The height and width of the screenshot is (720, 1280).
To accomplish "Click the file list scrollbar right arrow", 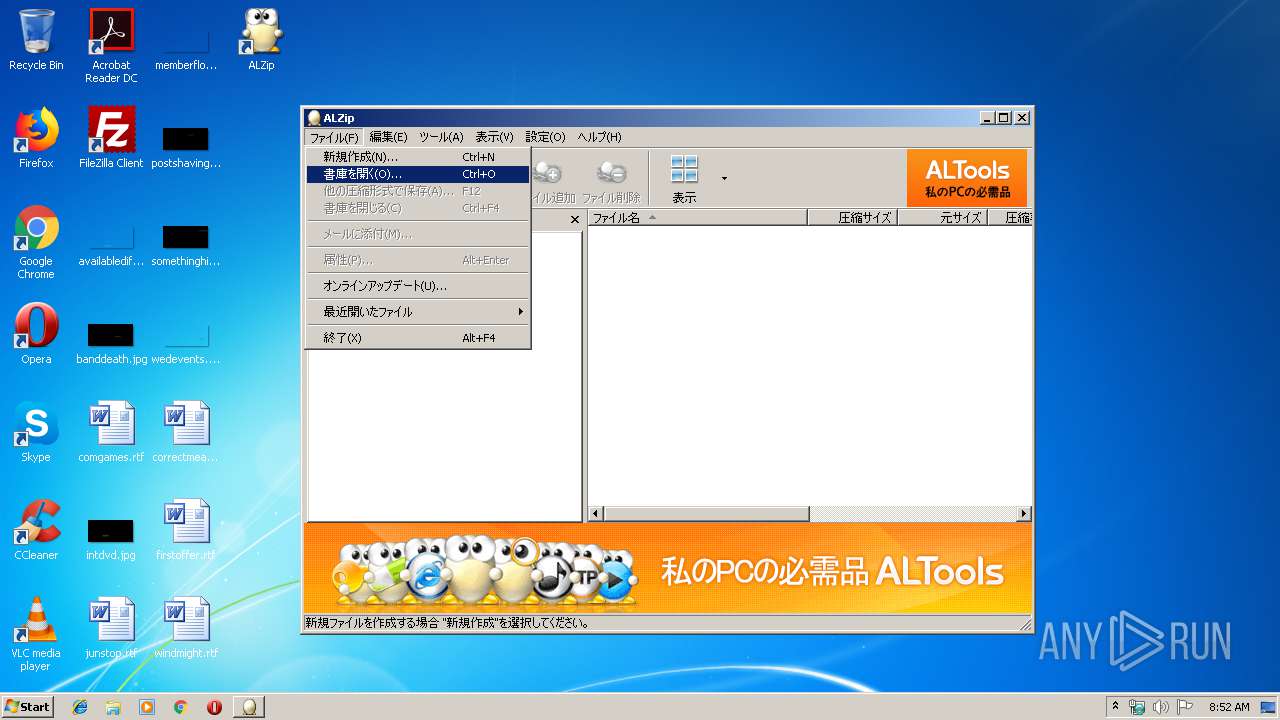I will coord(1023,514).
